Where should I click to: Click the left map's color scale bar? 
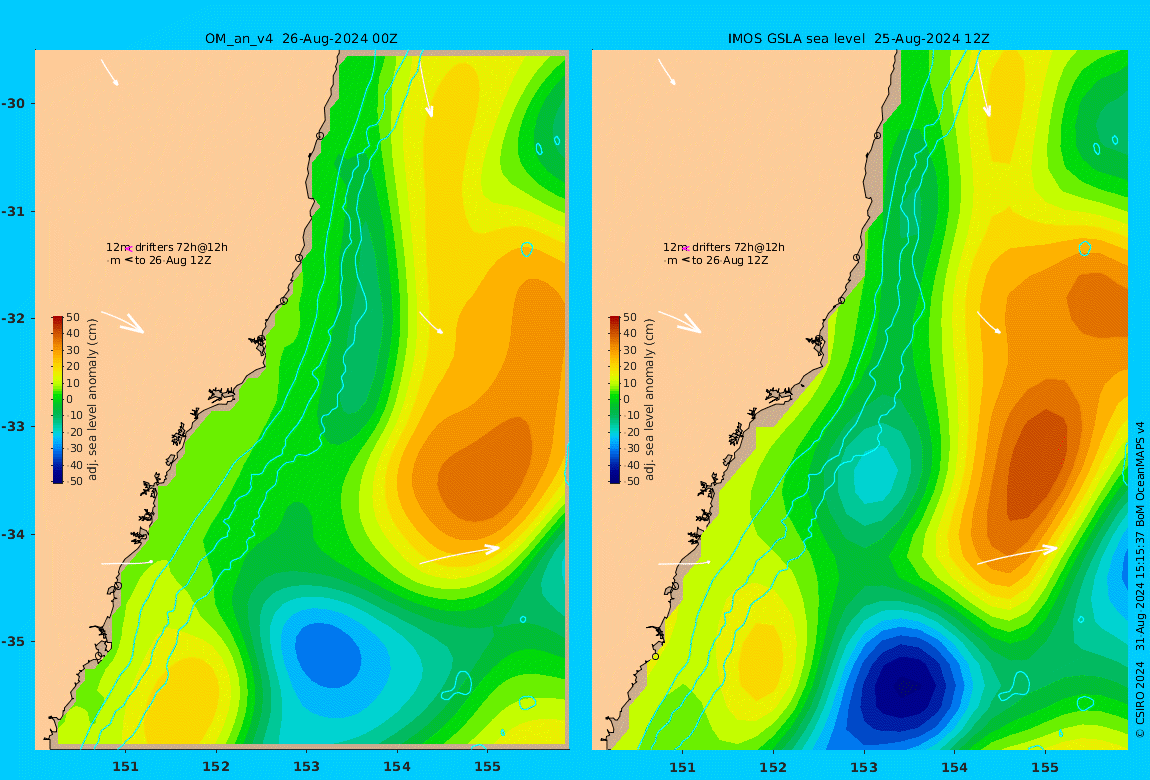point(57,400)
